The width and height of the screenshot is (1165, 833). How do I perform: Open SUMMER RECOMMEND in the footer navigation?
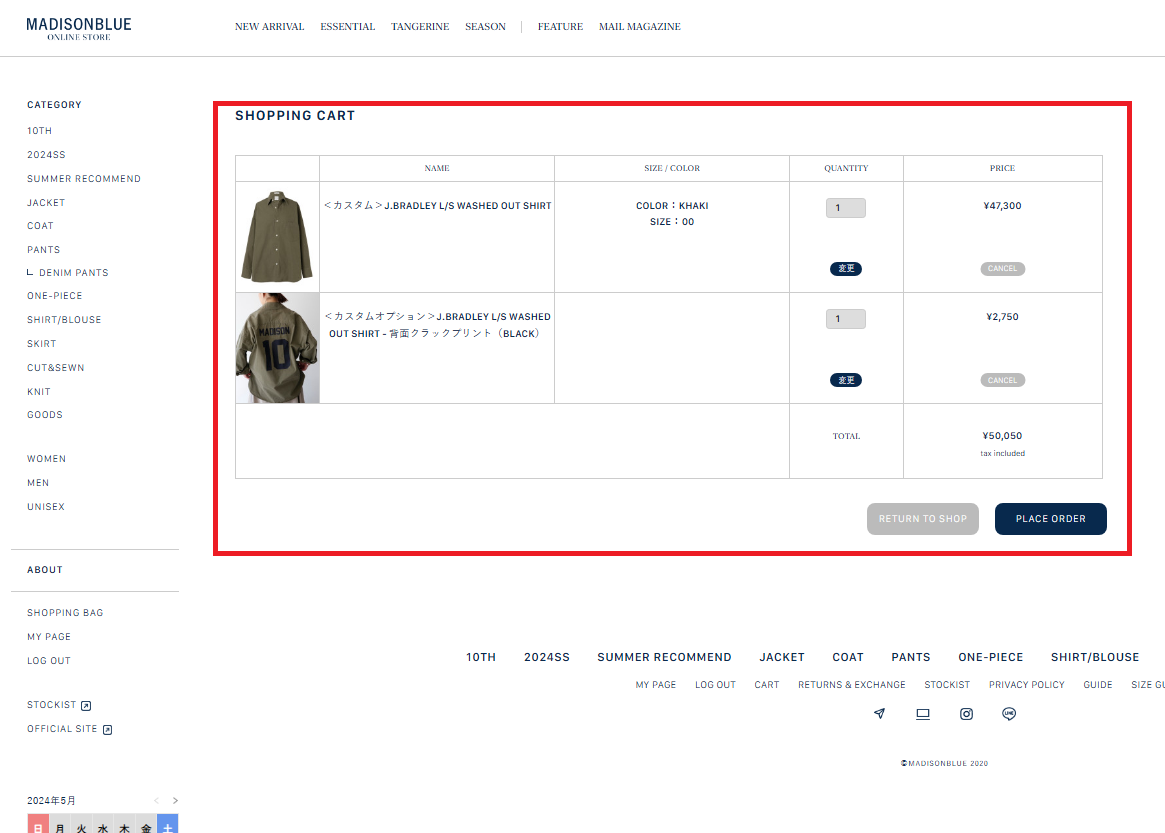pos(664,657)
